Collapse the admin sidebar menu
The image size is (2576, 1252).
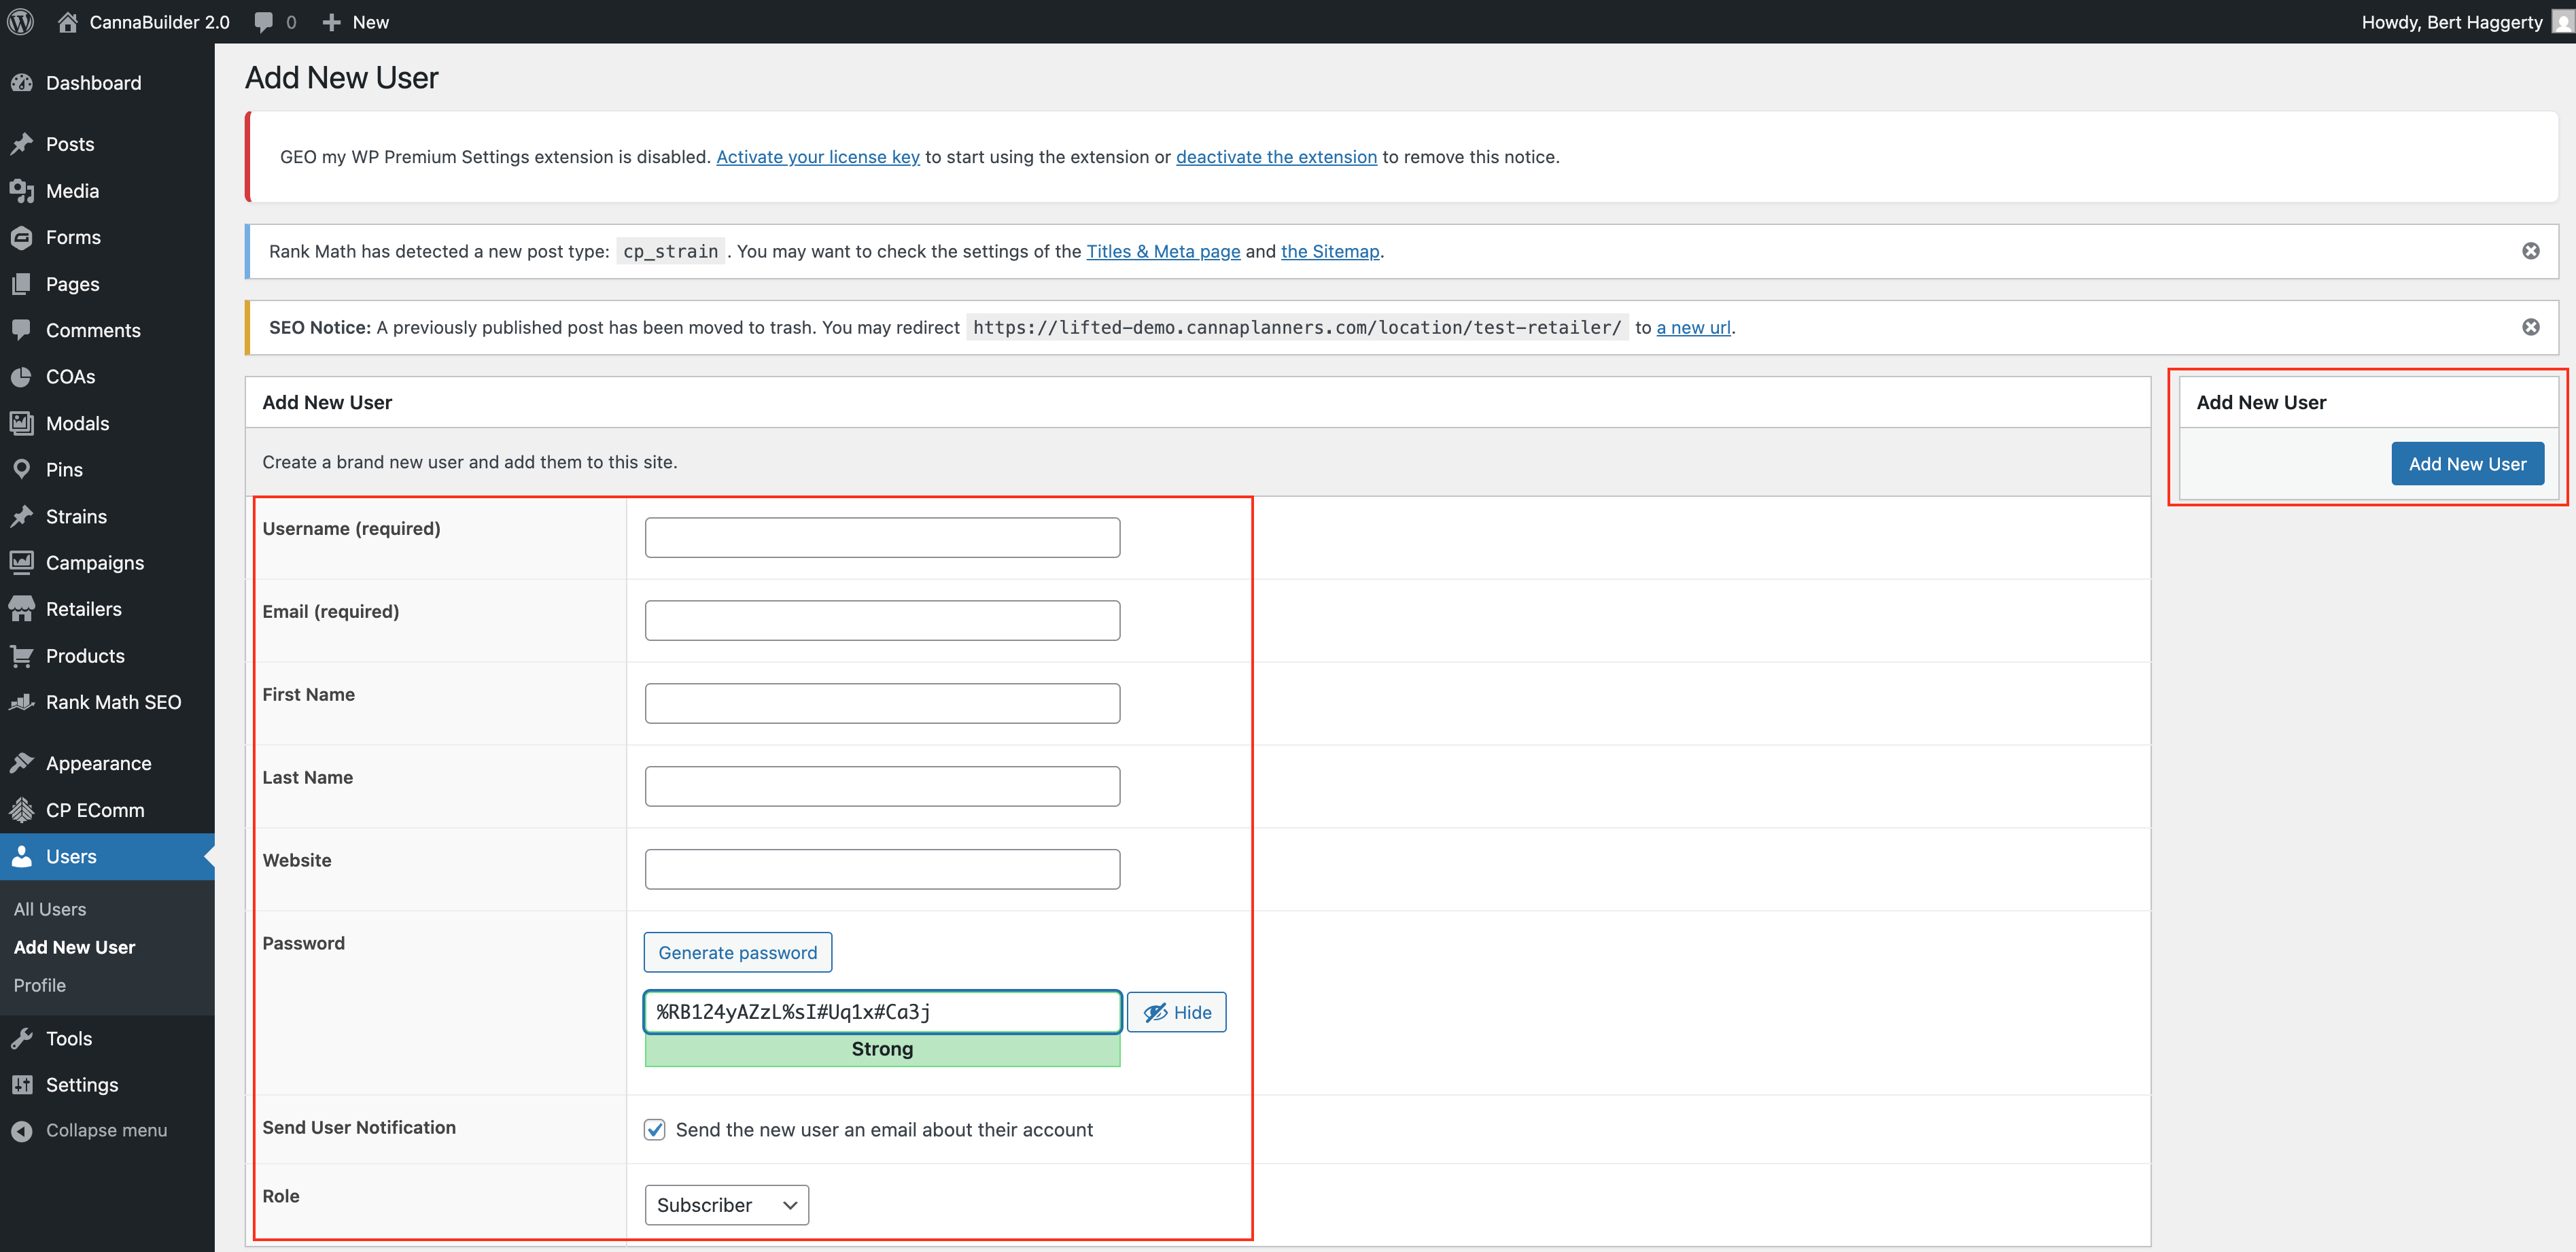coord(106,1130)
